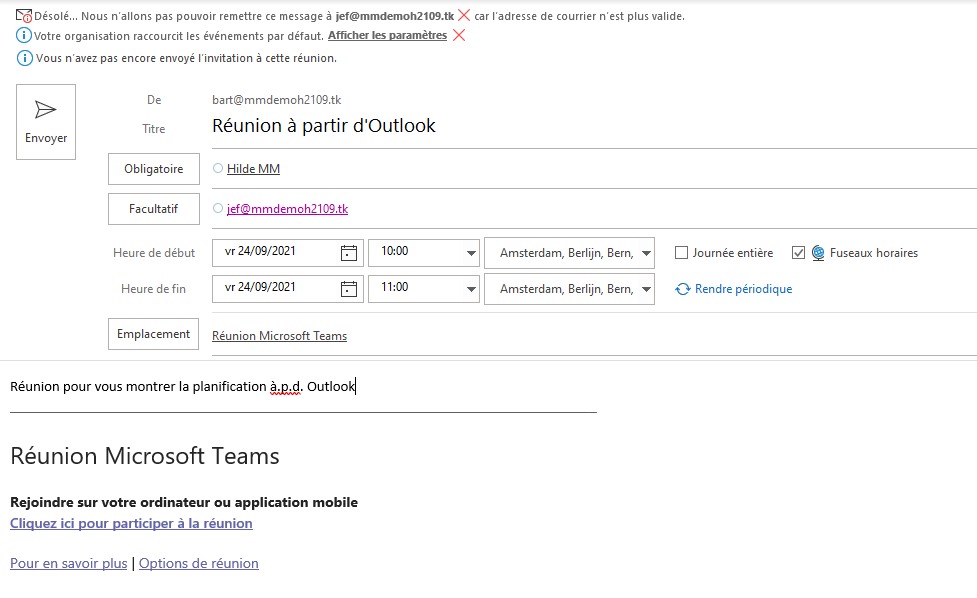Click the 'De' label
The width and height of the screenshot is (977, 598).
click(x=154, y=100)
